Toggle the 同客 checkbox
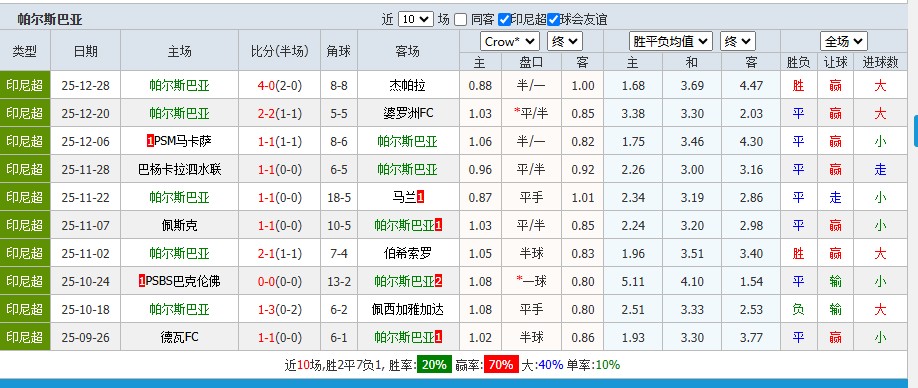 pyautogui.click(x=460, y=19)
